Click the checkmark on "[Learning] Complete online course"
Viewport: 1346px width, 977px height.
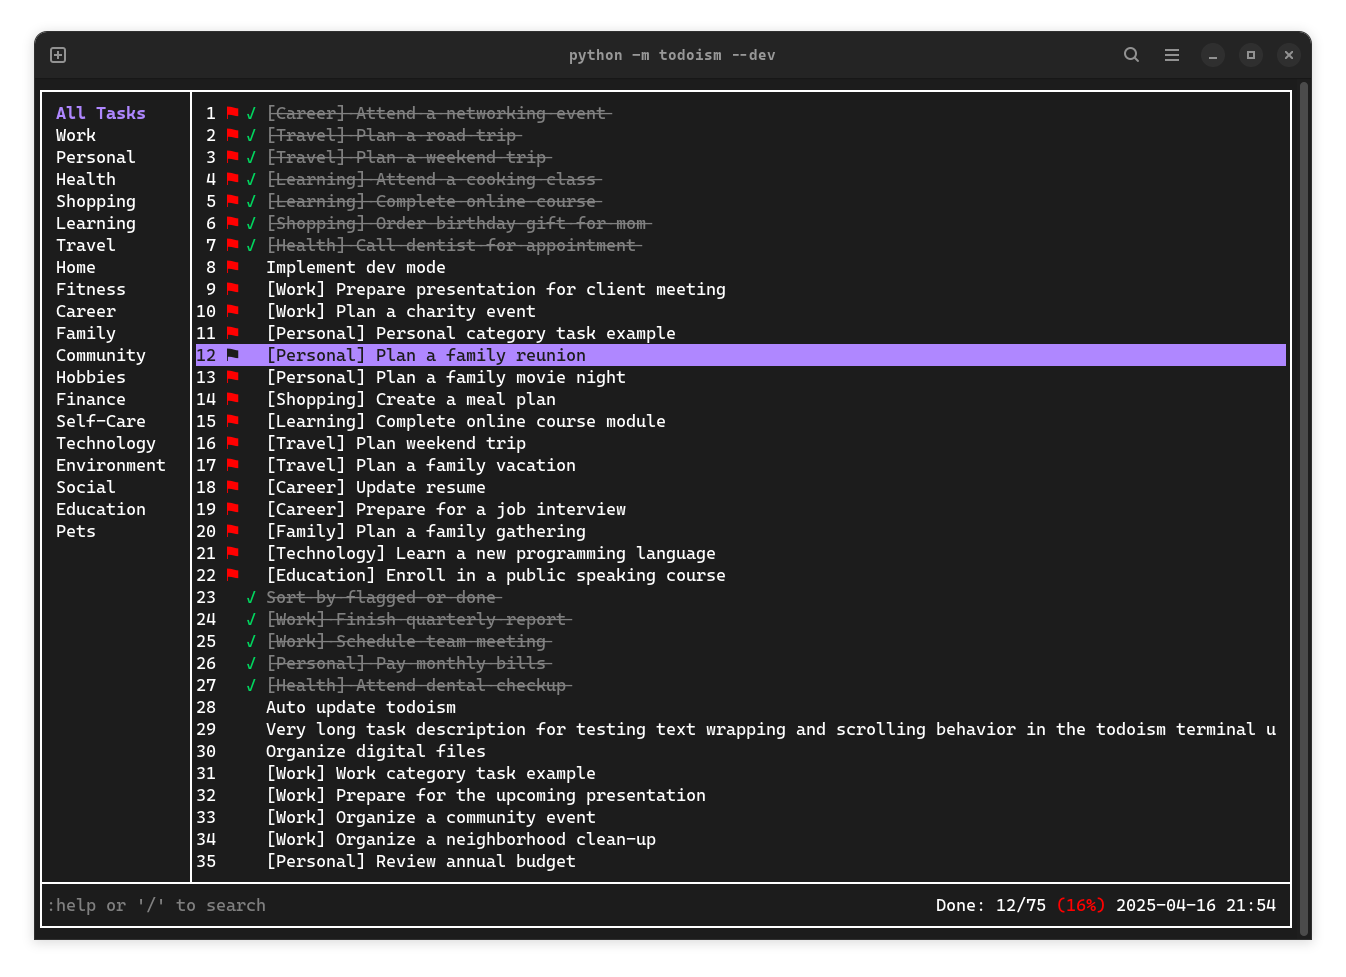tap(250, 200)
